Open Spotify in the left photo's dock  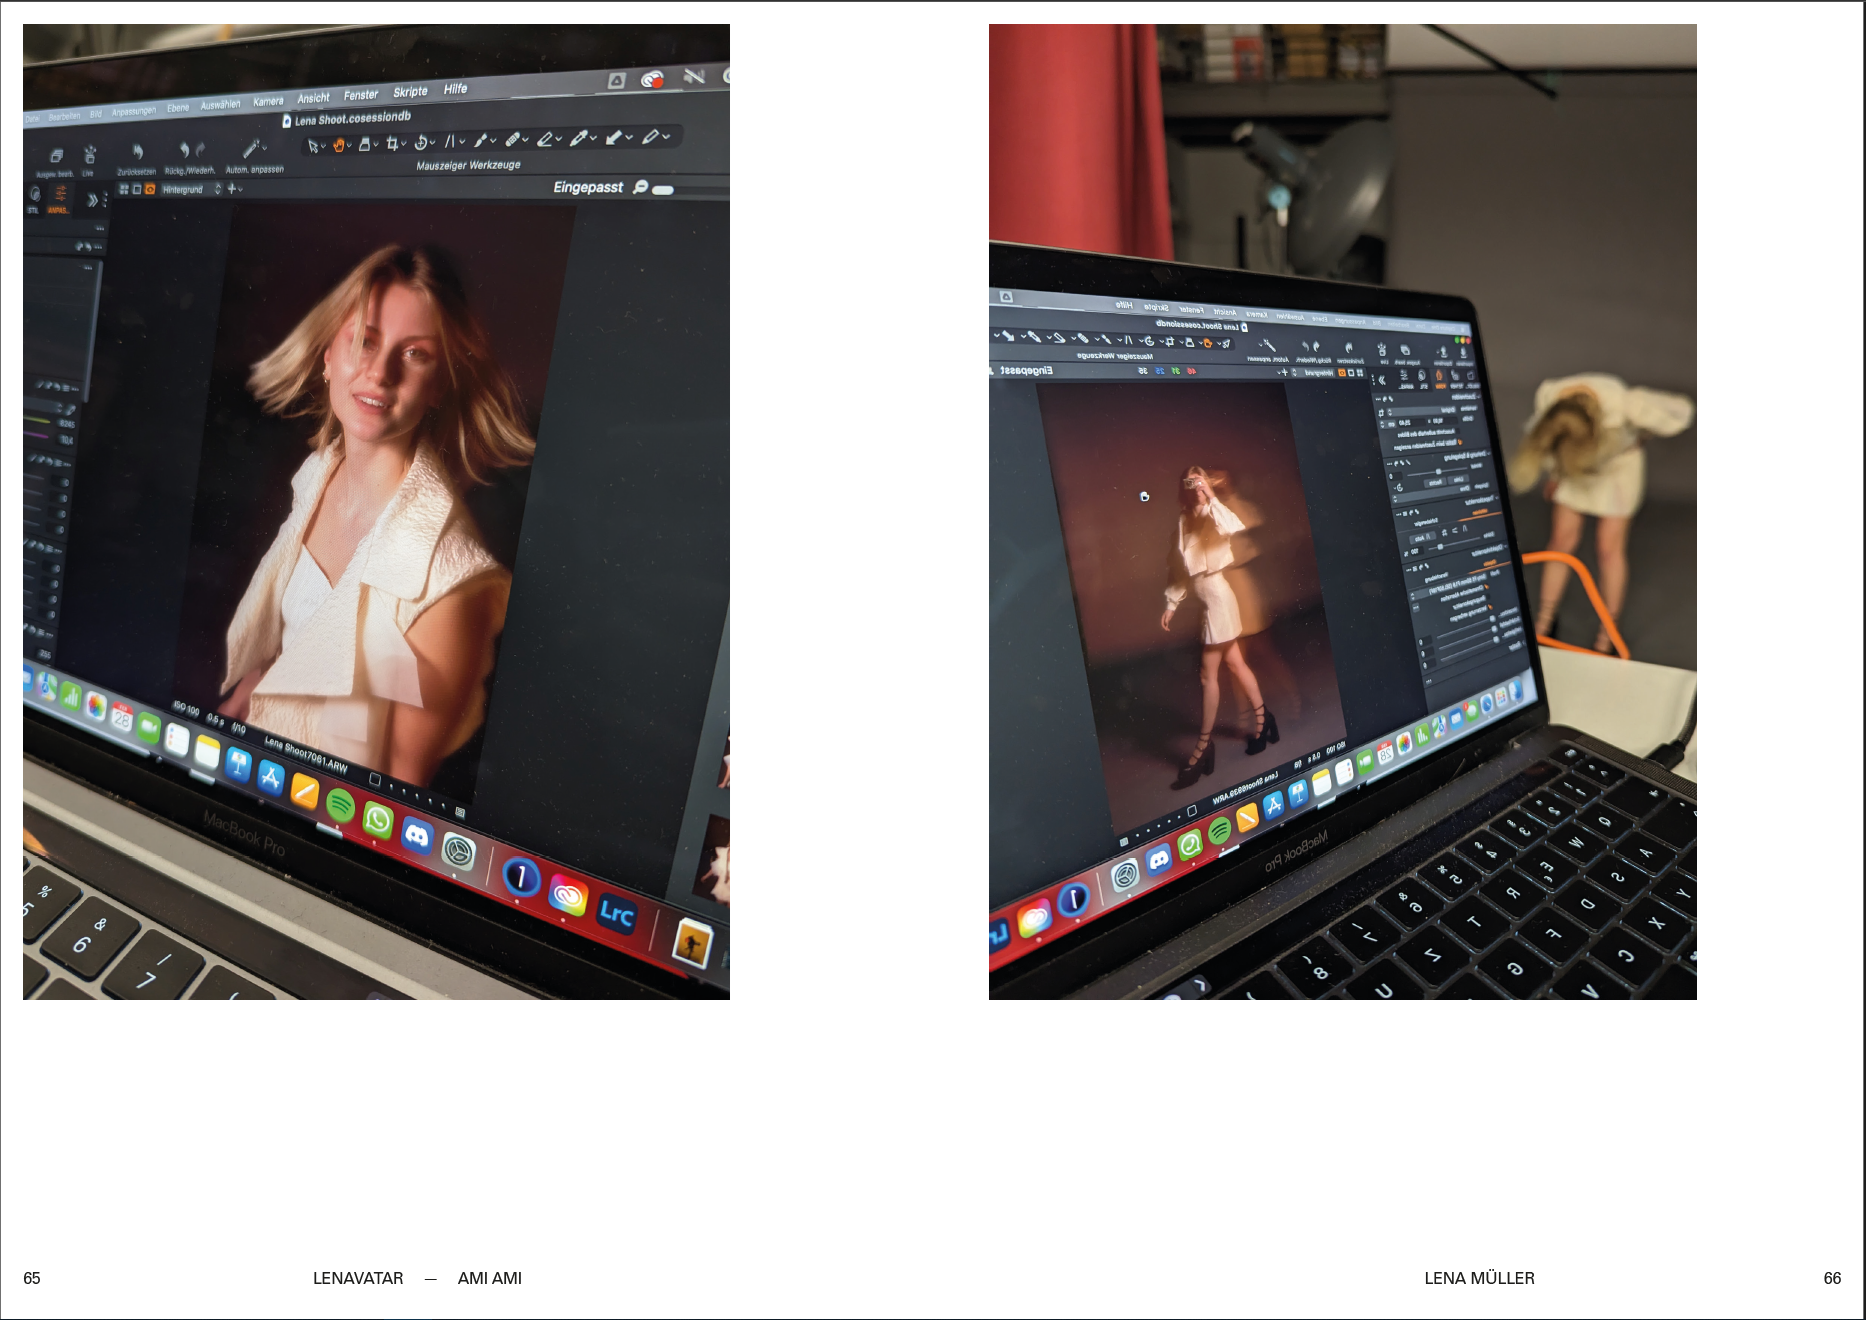tap(341, 805)
